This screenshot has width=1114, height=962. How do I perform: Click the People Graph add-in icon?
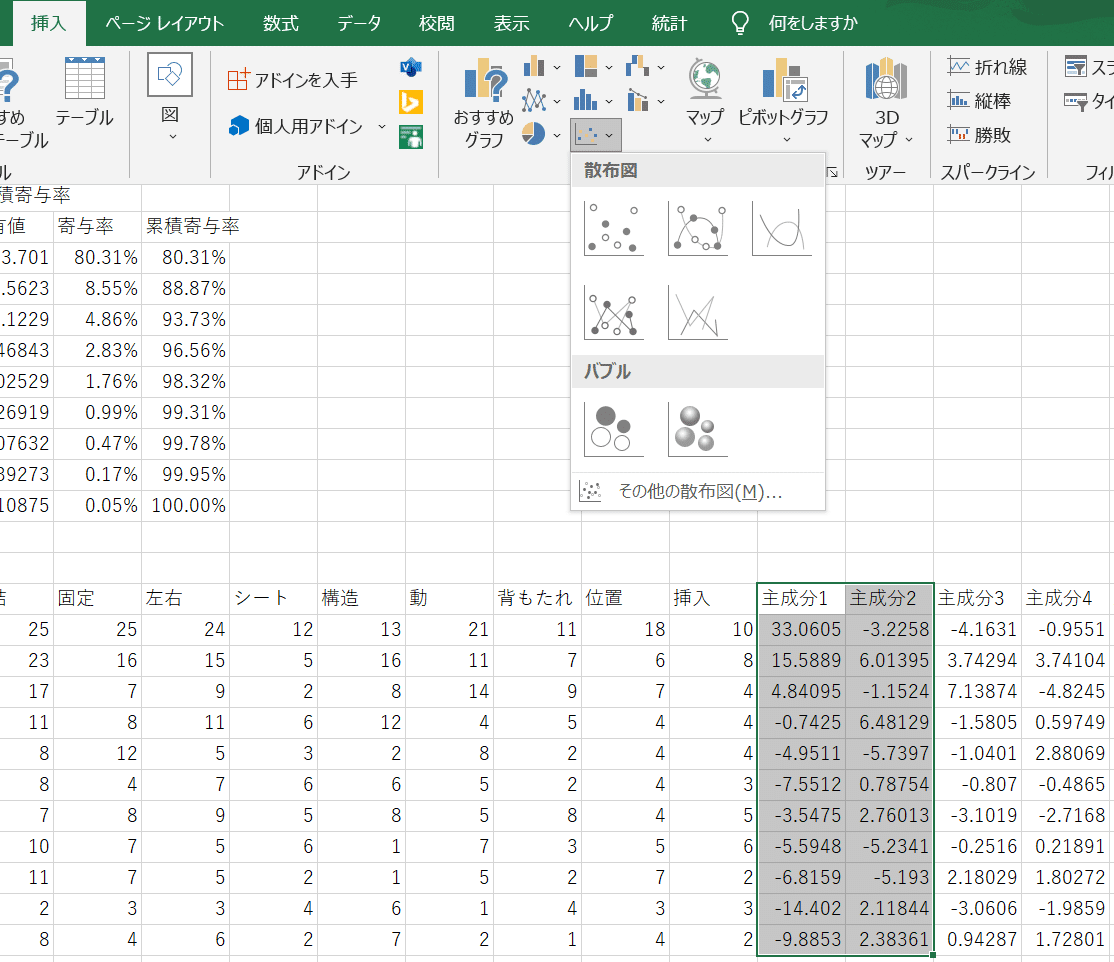click(x=411, y=136)
